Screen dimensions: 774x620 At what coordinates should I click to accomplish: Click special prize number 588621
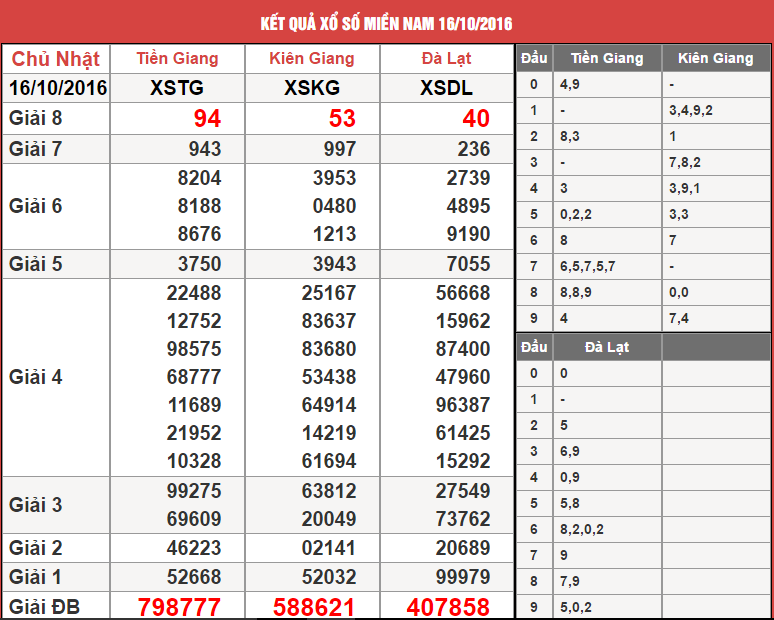tap(314, 607)
